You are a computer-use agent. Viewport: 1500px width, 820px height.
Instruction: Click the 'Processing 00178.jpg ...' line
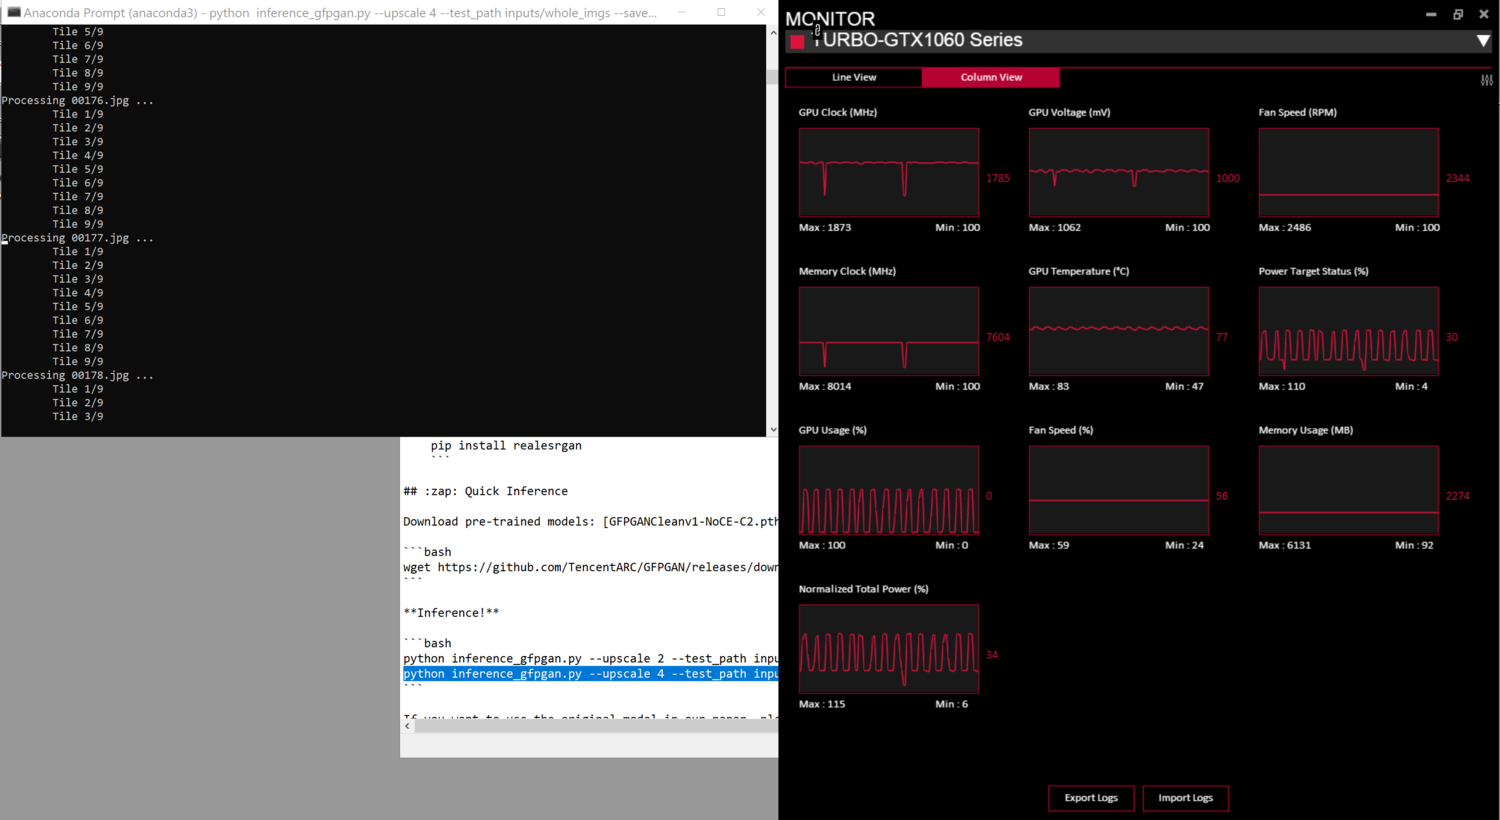[78, 376]
